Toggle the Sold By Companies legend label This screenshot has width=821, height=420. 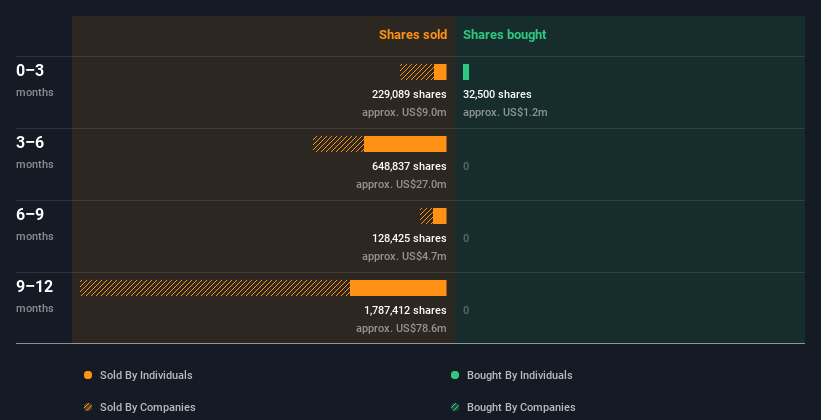pos(147,407)
